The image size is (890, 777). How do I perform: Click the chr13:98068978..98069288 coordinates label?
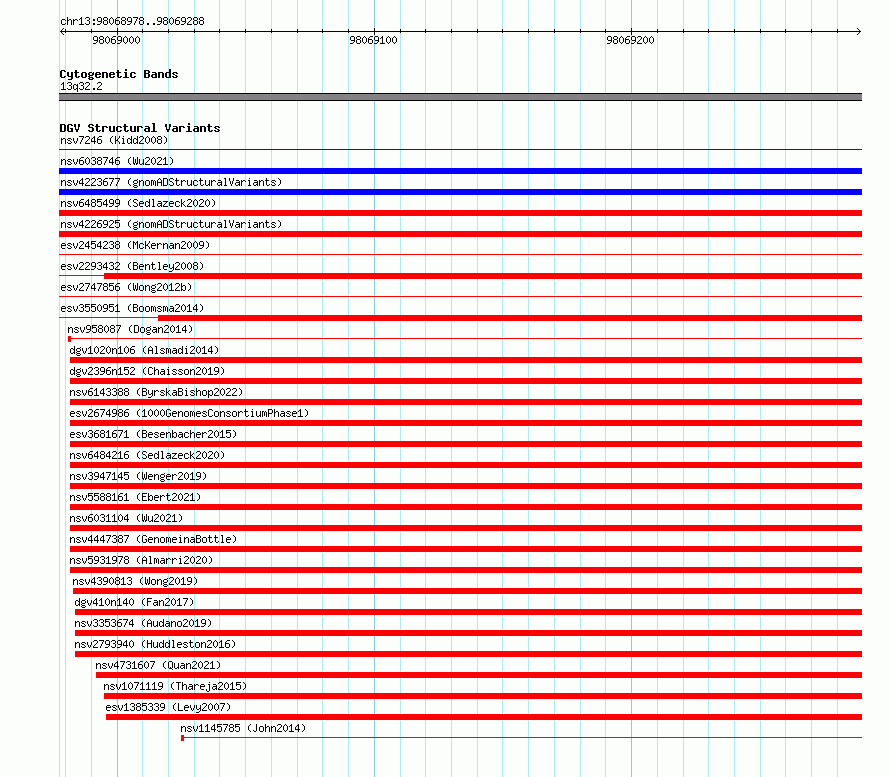coord(132,21)
